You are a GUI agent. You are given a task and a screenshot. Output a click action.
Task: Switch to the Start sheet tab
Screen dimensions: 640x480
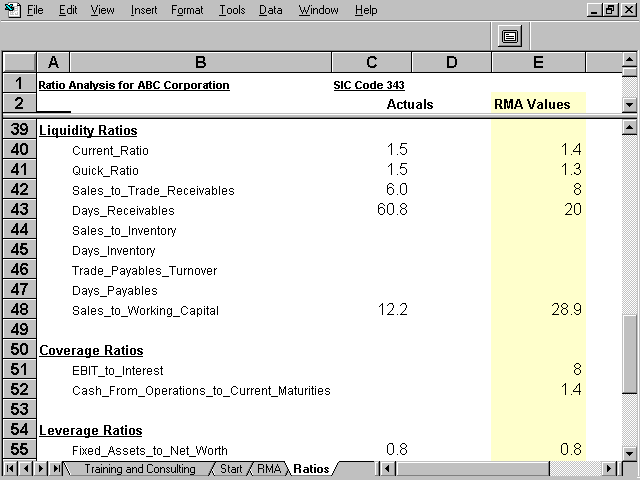click(x=231, y=469)
